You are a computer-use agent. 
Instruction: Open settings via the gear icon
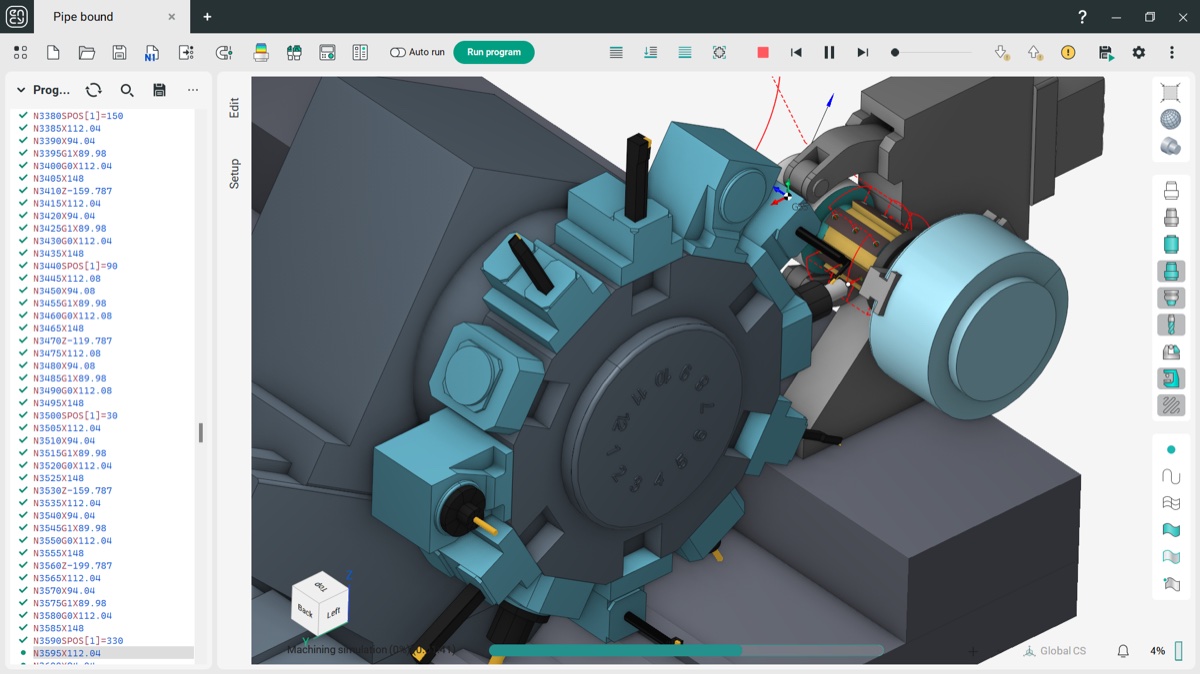[1139, 53]
